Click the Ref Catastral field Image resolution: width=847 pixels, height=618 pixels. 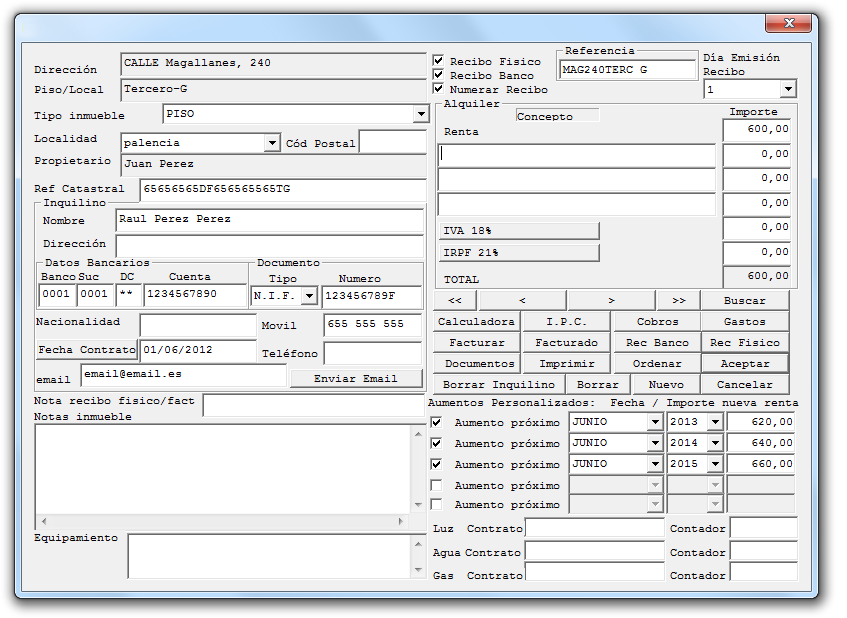(x=283, y=190)
